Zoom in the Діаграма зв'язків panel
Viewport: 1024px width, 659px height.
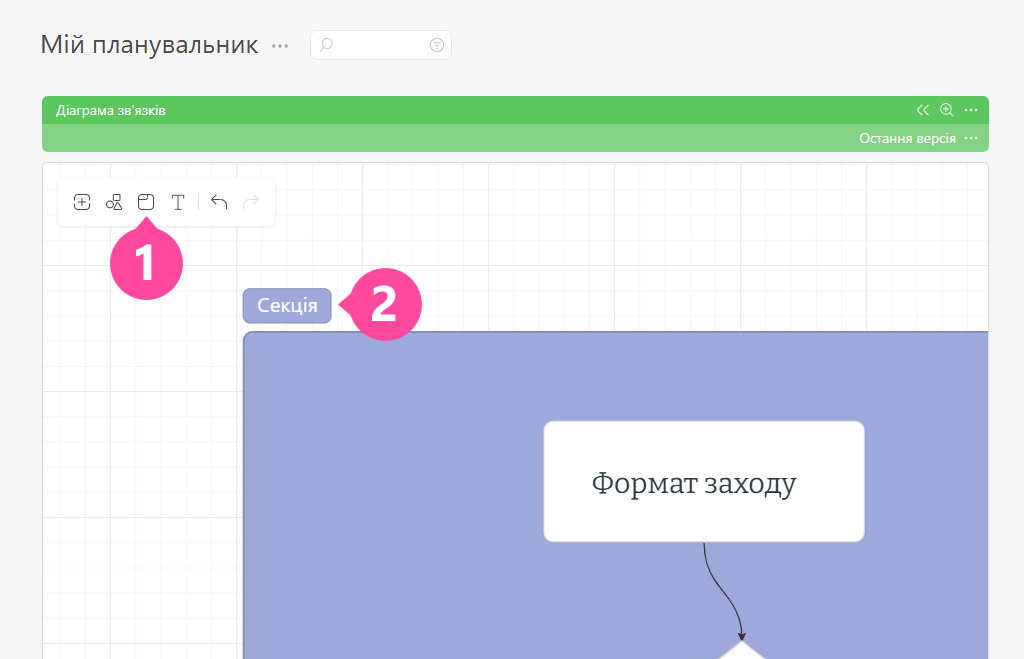pyautogui.click(x=946, y=110)
